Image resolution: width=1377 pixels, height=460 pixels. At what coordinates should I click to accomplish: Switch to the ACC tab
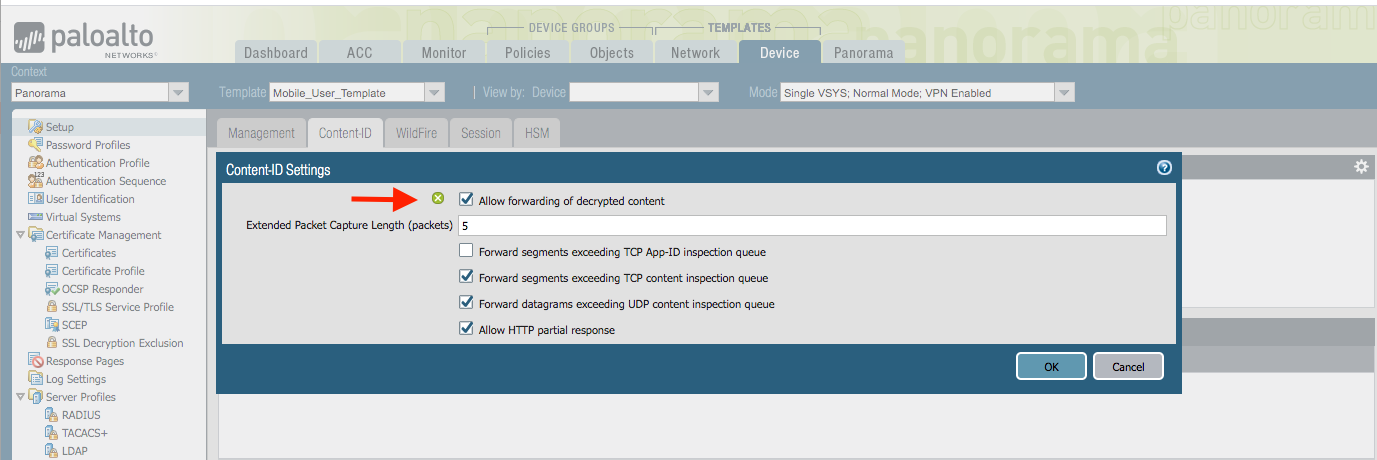coord(359,53)
